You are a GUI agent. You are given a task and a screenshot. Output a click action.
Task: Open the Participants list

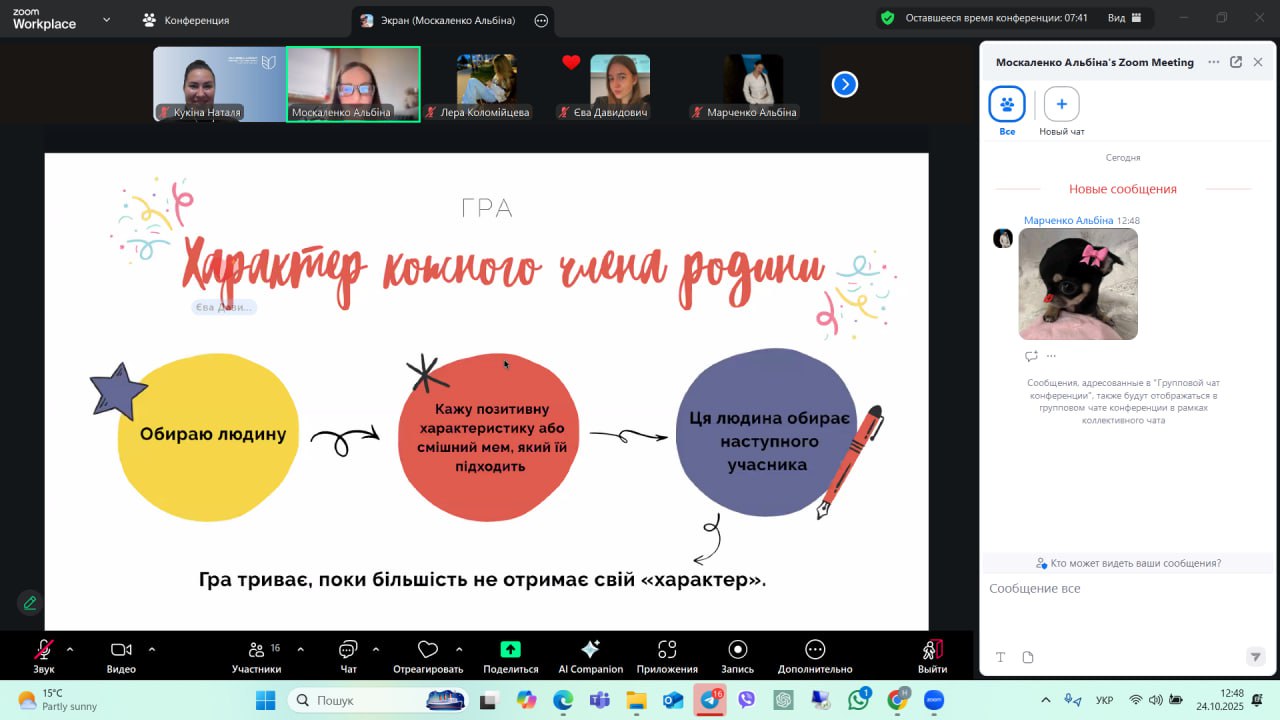pos(256,650)
